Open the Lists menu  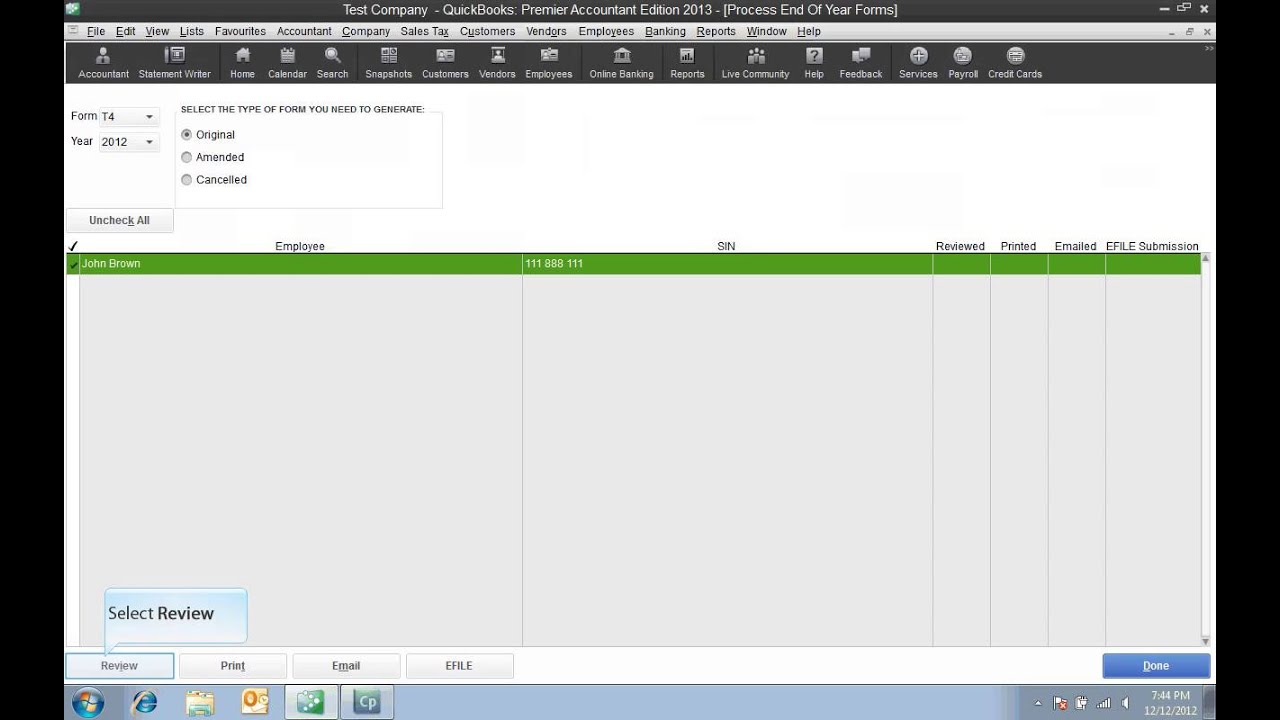pyautogui.click(x=192, y=31)
